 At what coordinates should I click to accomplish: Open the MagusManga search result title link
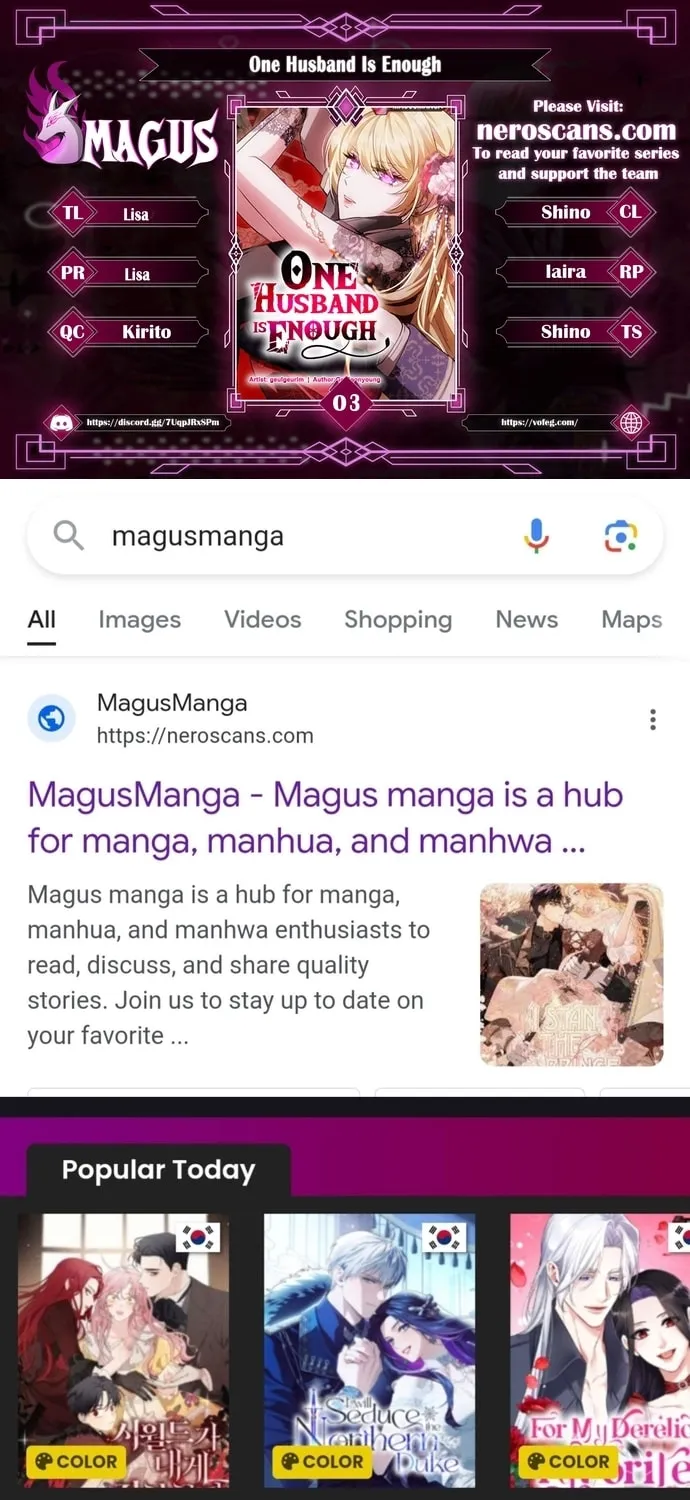[326, 818]
